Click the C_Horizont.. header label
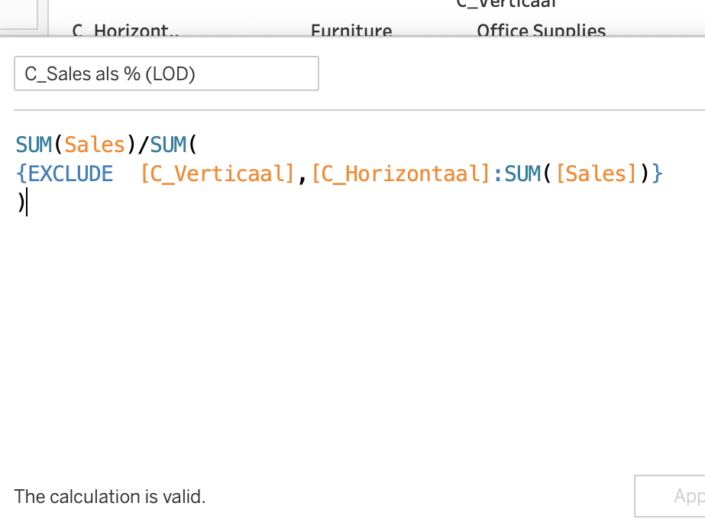The height and width of the screenshot is (529, 705). pyautogui.click(x=125, y=31)
